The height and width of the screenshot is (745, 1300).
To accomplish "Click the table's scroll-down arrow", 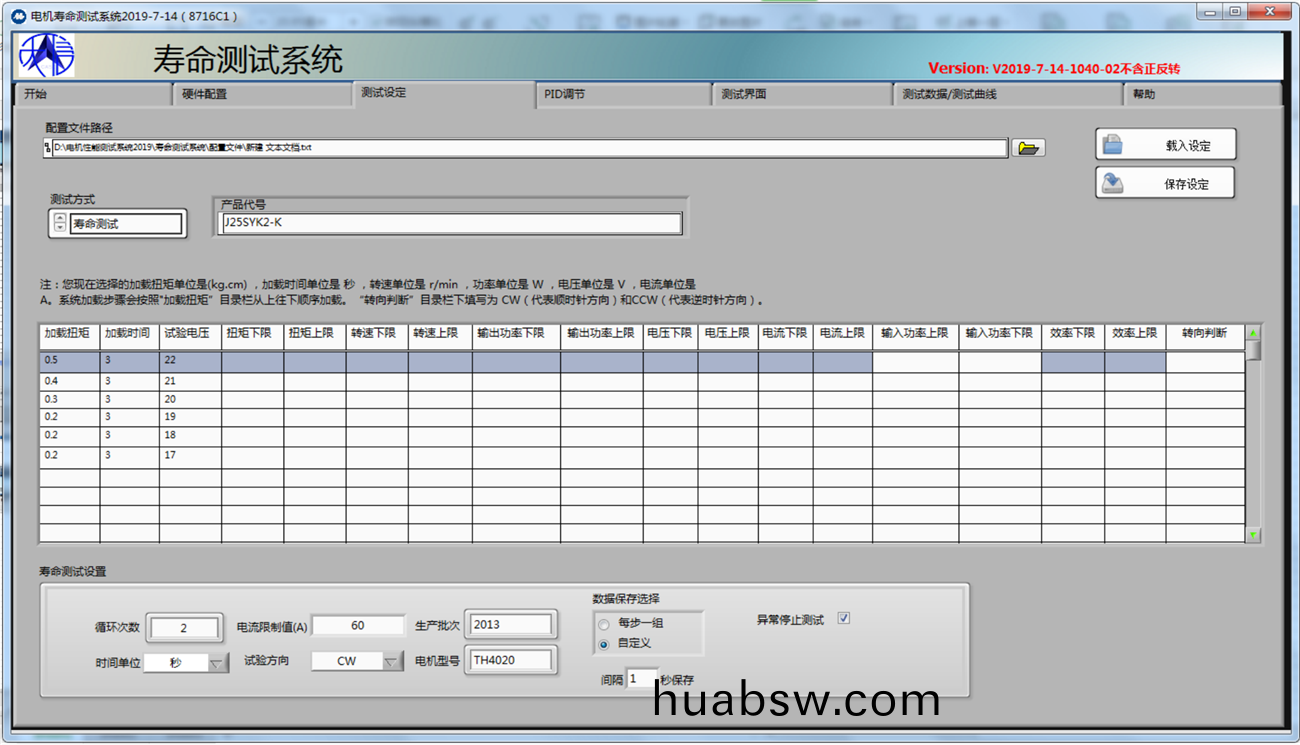I will [x=1253, y=536].
